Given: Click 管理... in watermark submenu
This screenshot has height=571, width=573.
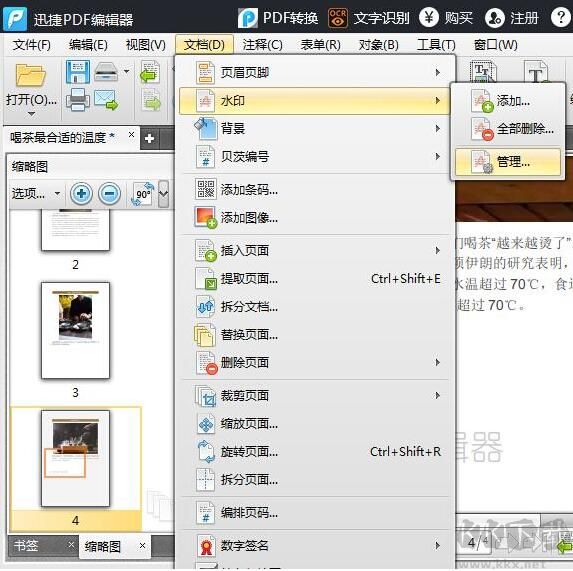Looking at the screenshot, I should pyautogui.click(x=508, y=161).
